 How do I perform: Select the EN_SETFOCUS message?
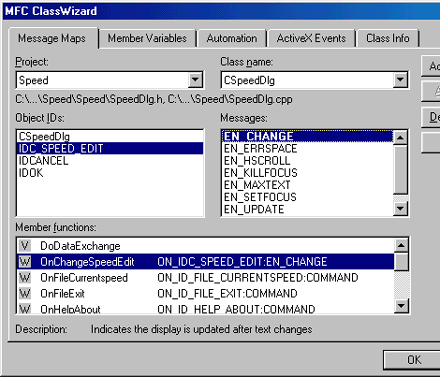307,197
